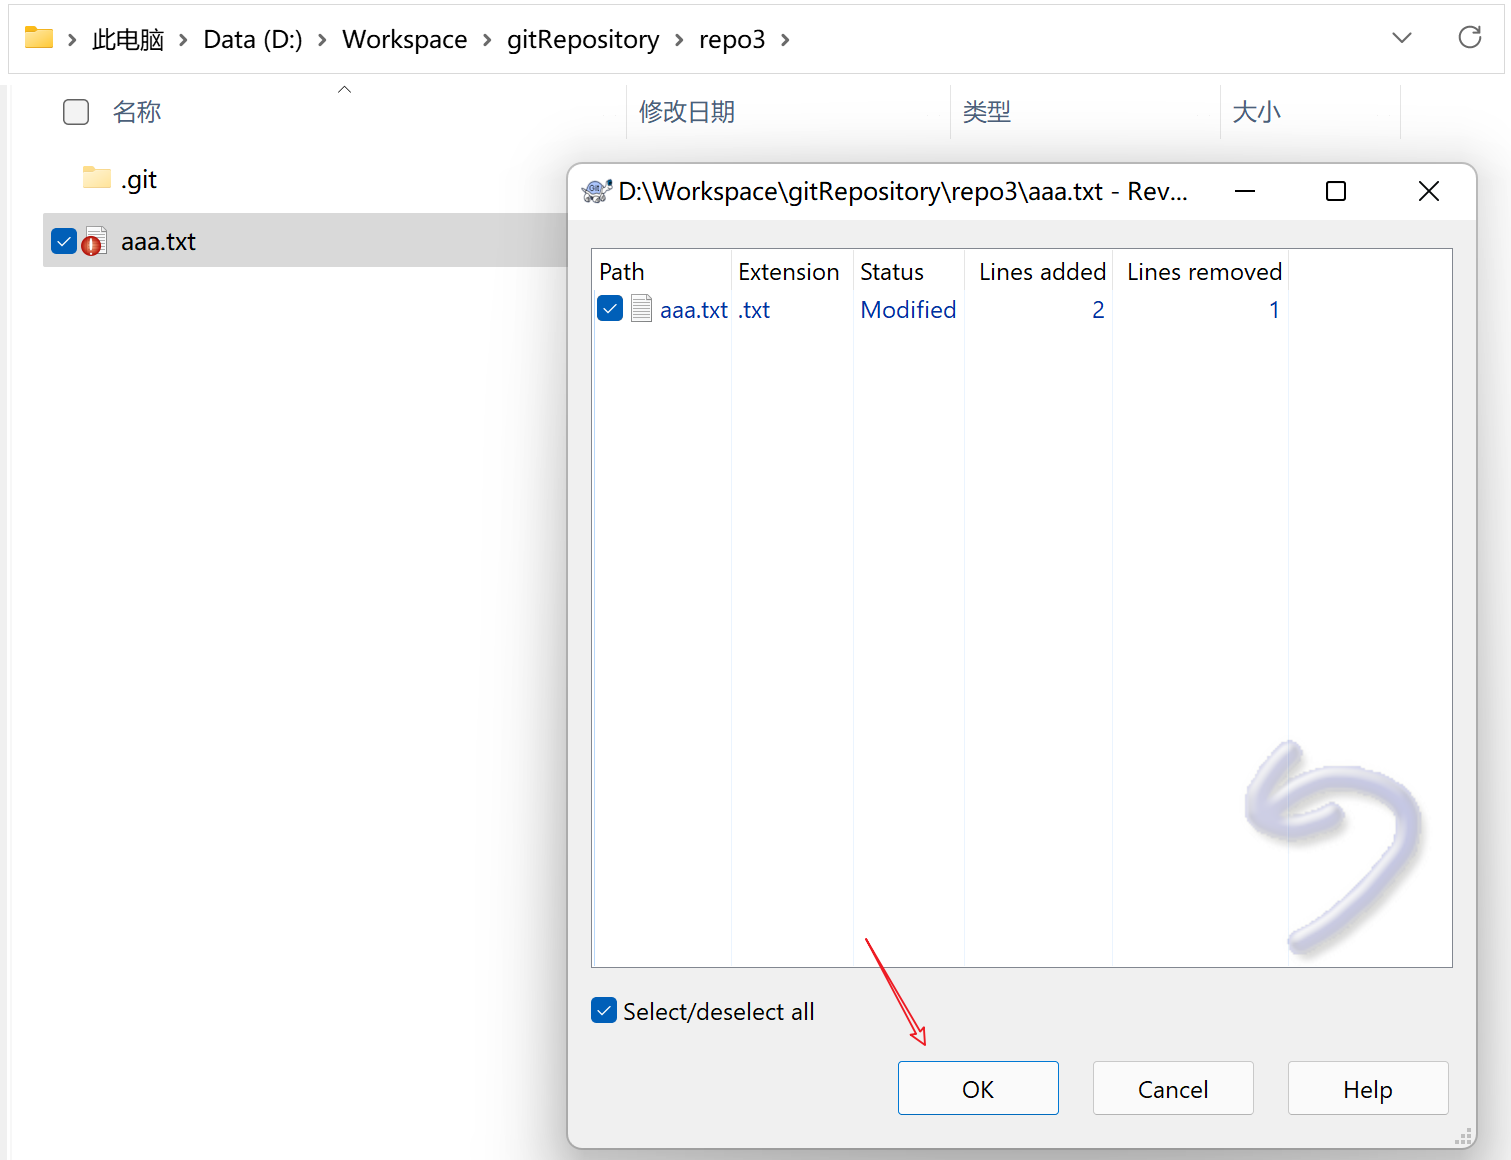Cancel the revert dialog
This screenshot has width=1511, height=1160.
click(x=1172, y=1088)
